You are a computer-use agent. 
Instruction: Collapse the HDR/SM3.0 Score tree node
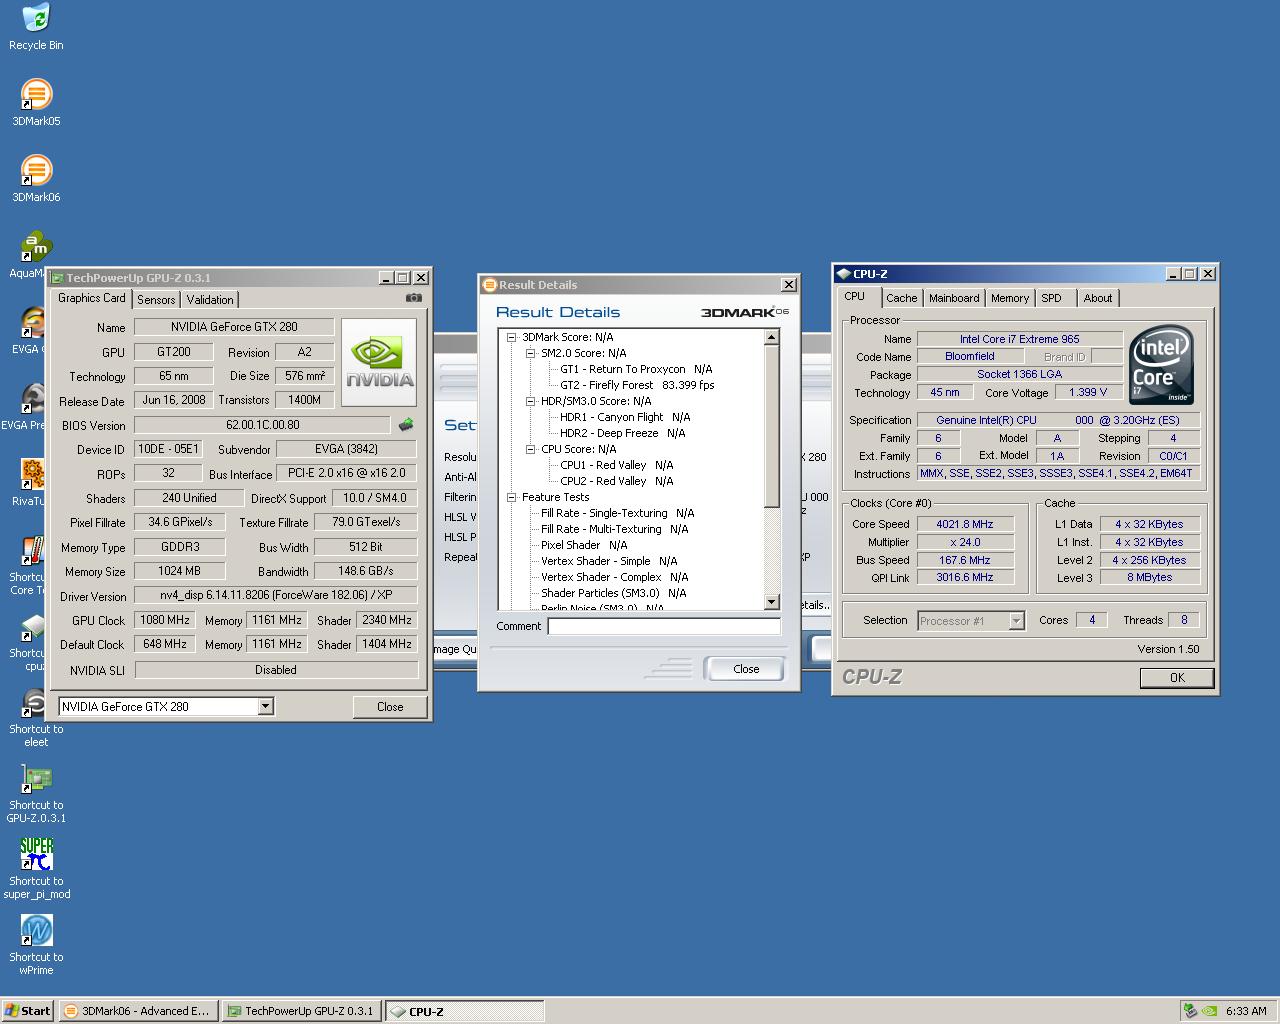(531, 401)
